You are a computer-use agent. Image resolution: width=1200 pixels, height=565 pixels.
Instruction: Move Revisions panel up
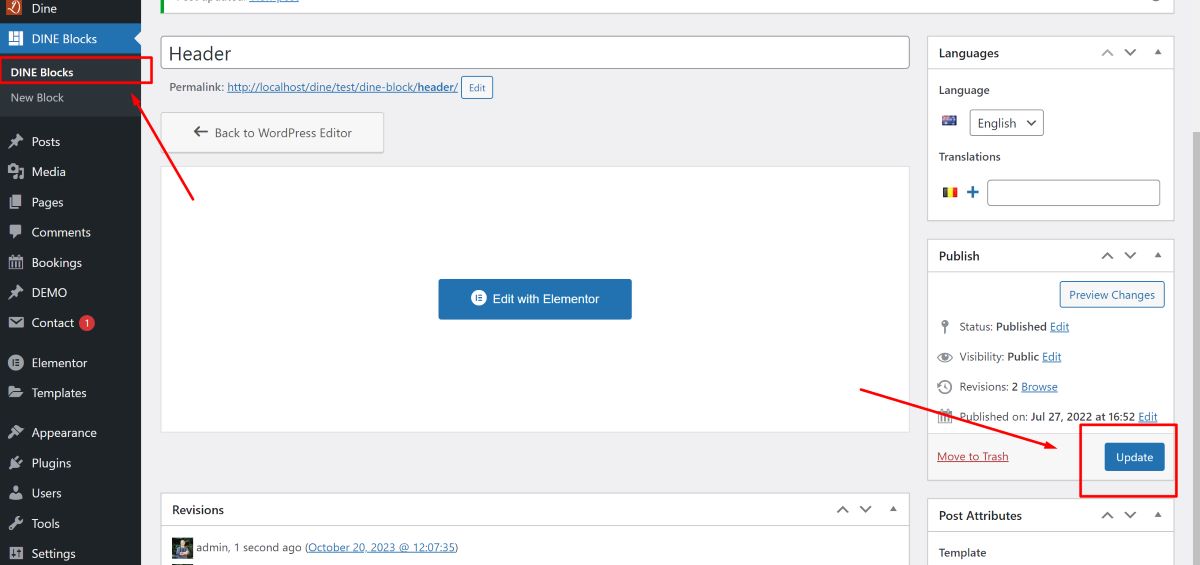pos(843,509)
